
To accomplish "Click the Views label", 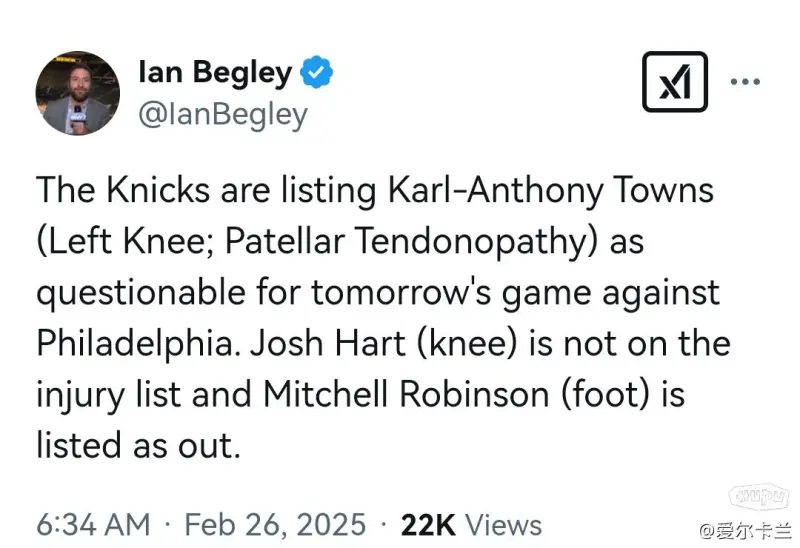I will [x=503, y=524].
